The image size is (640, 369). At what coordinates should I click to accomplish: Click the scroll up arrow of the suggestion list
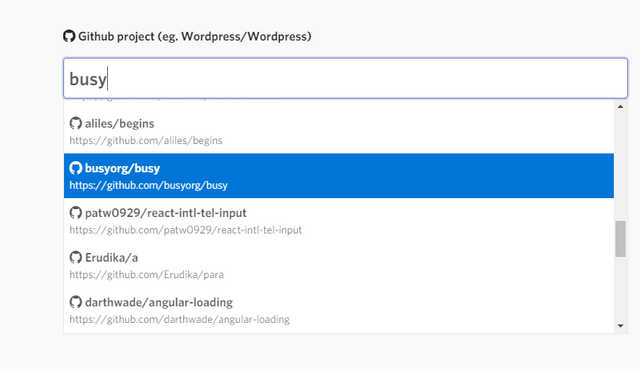click(x=620, y=107)
